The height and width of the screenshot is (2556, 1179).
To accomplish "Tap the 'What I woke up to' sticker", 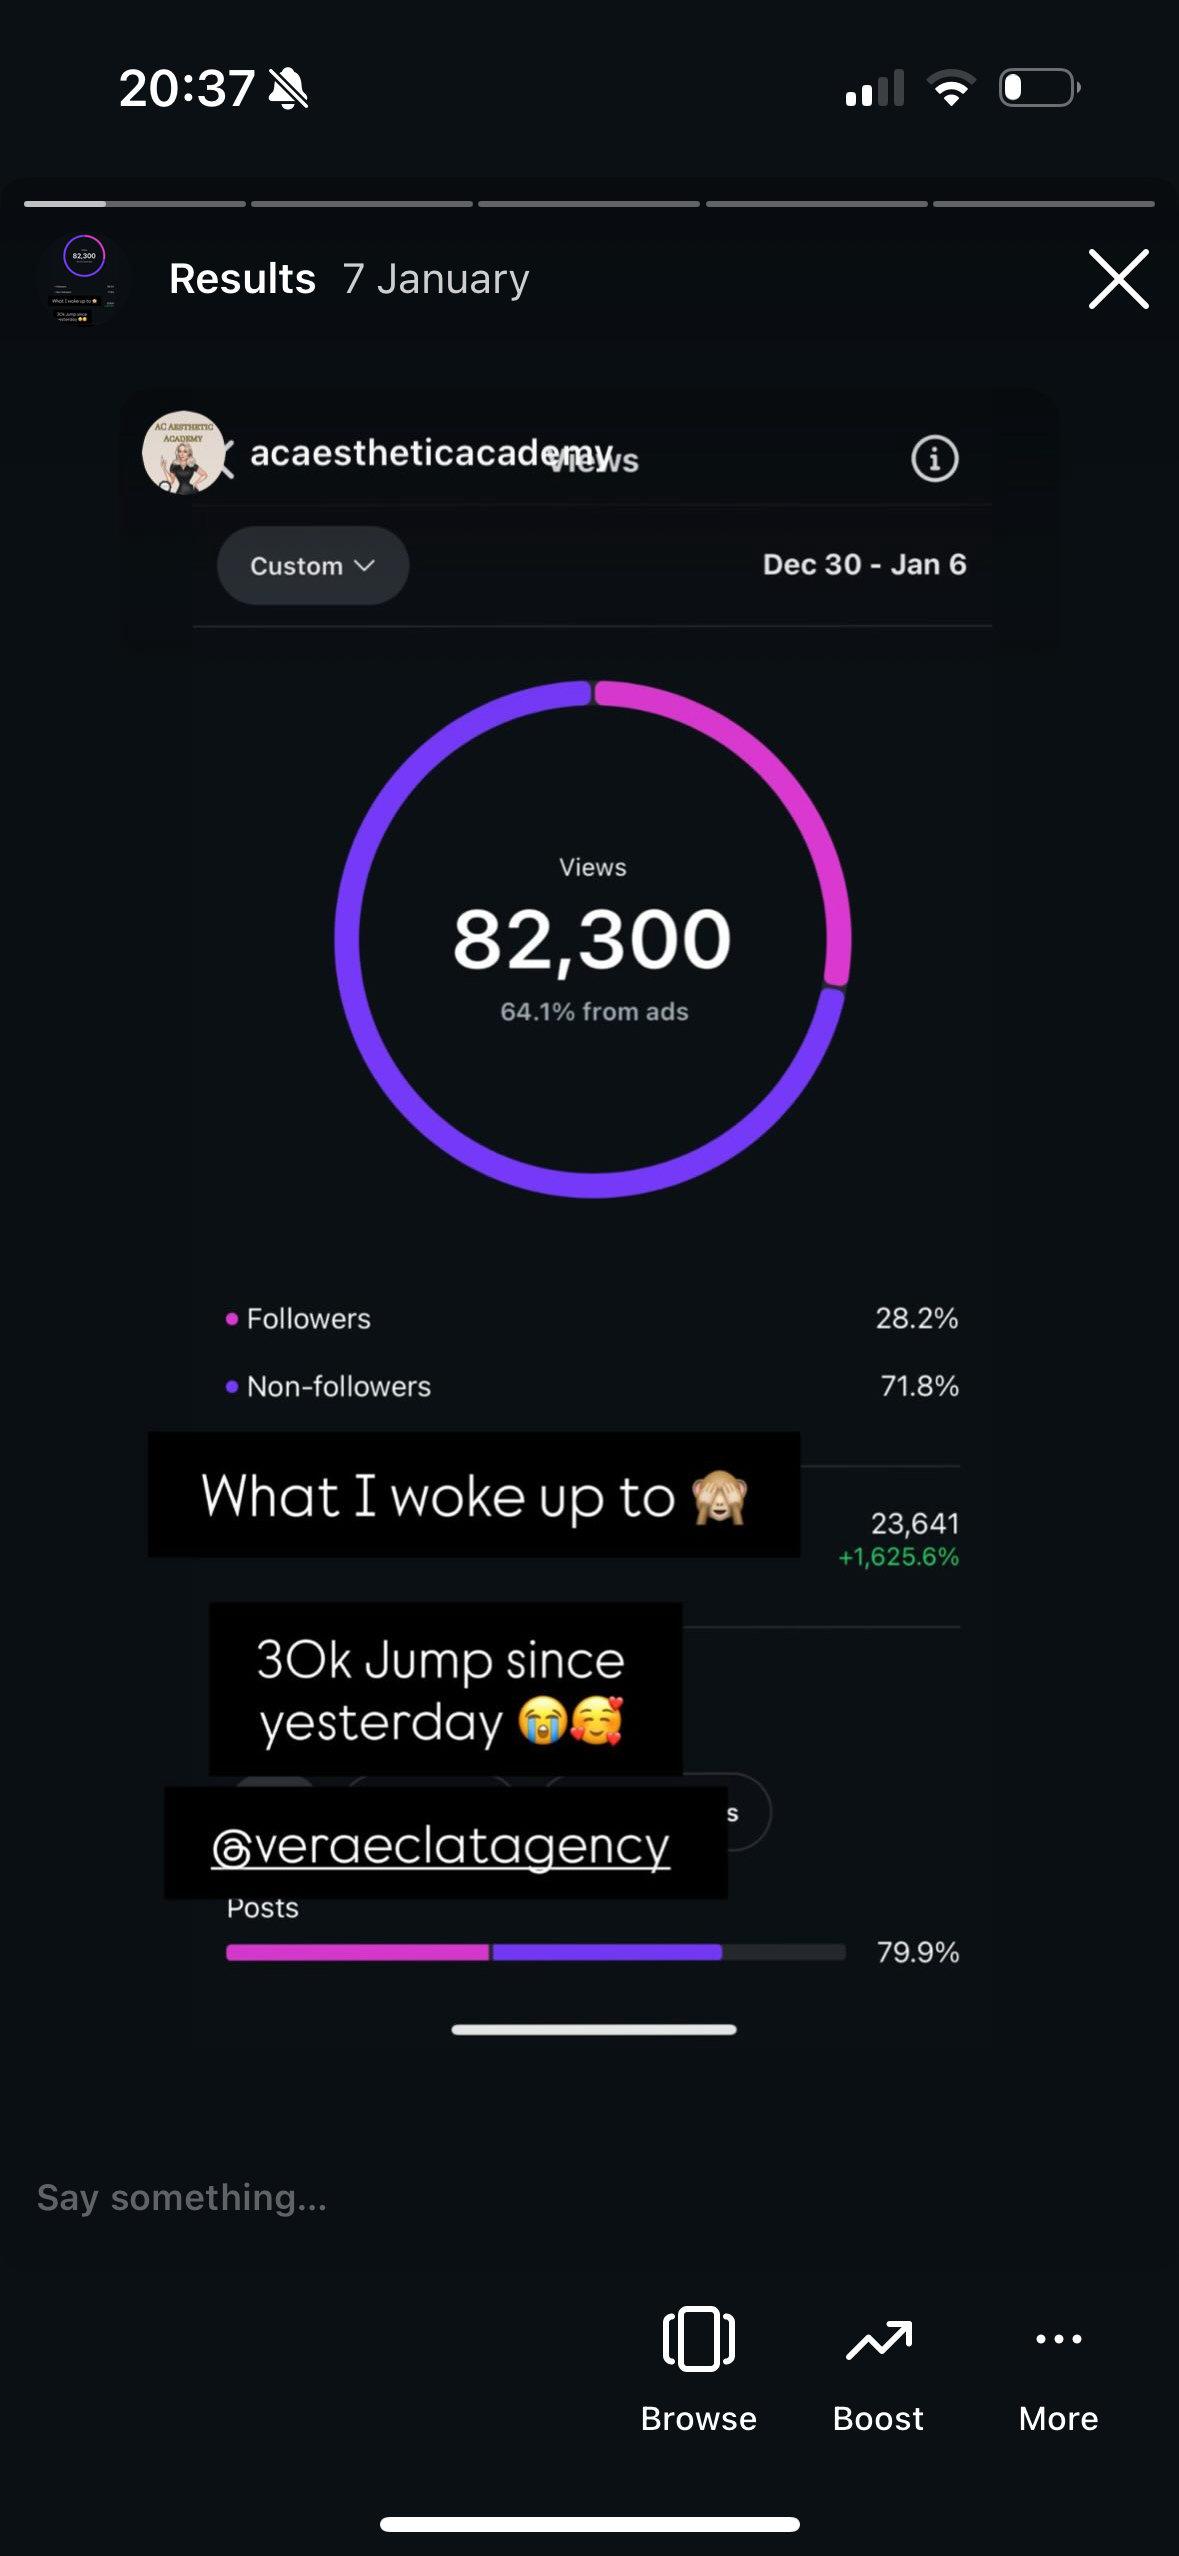I will coord(473,1495).
